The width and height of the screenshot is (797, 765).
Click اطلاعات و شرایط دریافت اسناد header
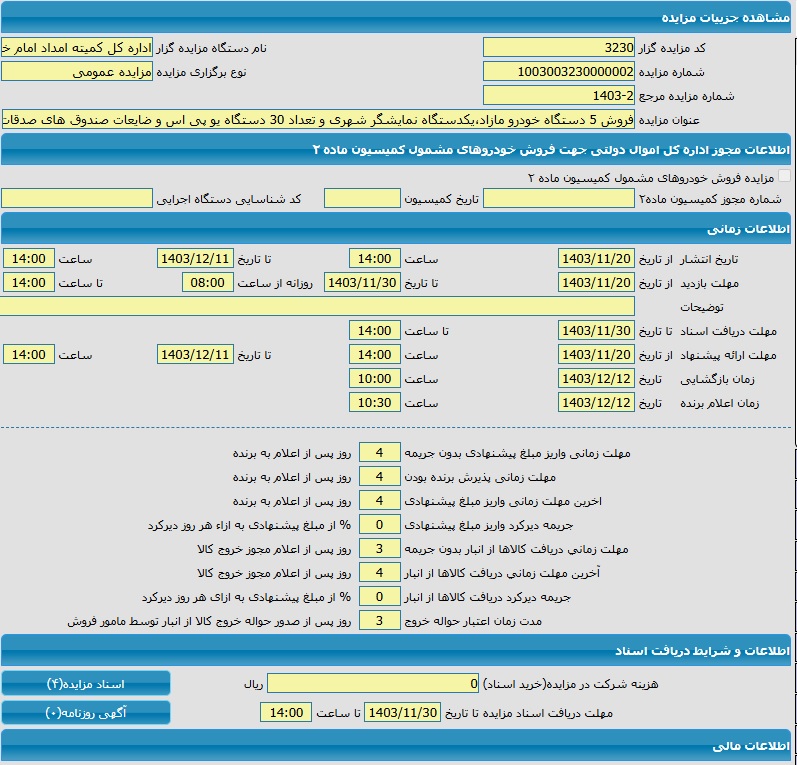coord(396,650)
